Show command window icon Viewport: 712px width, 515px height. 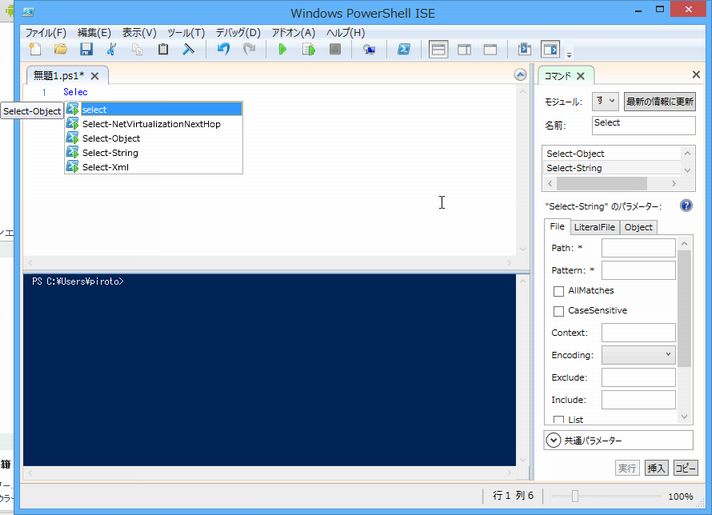tap(524, 49)
